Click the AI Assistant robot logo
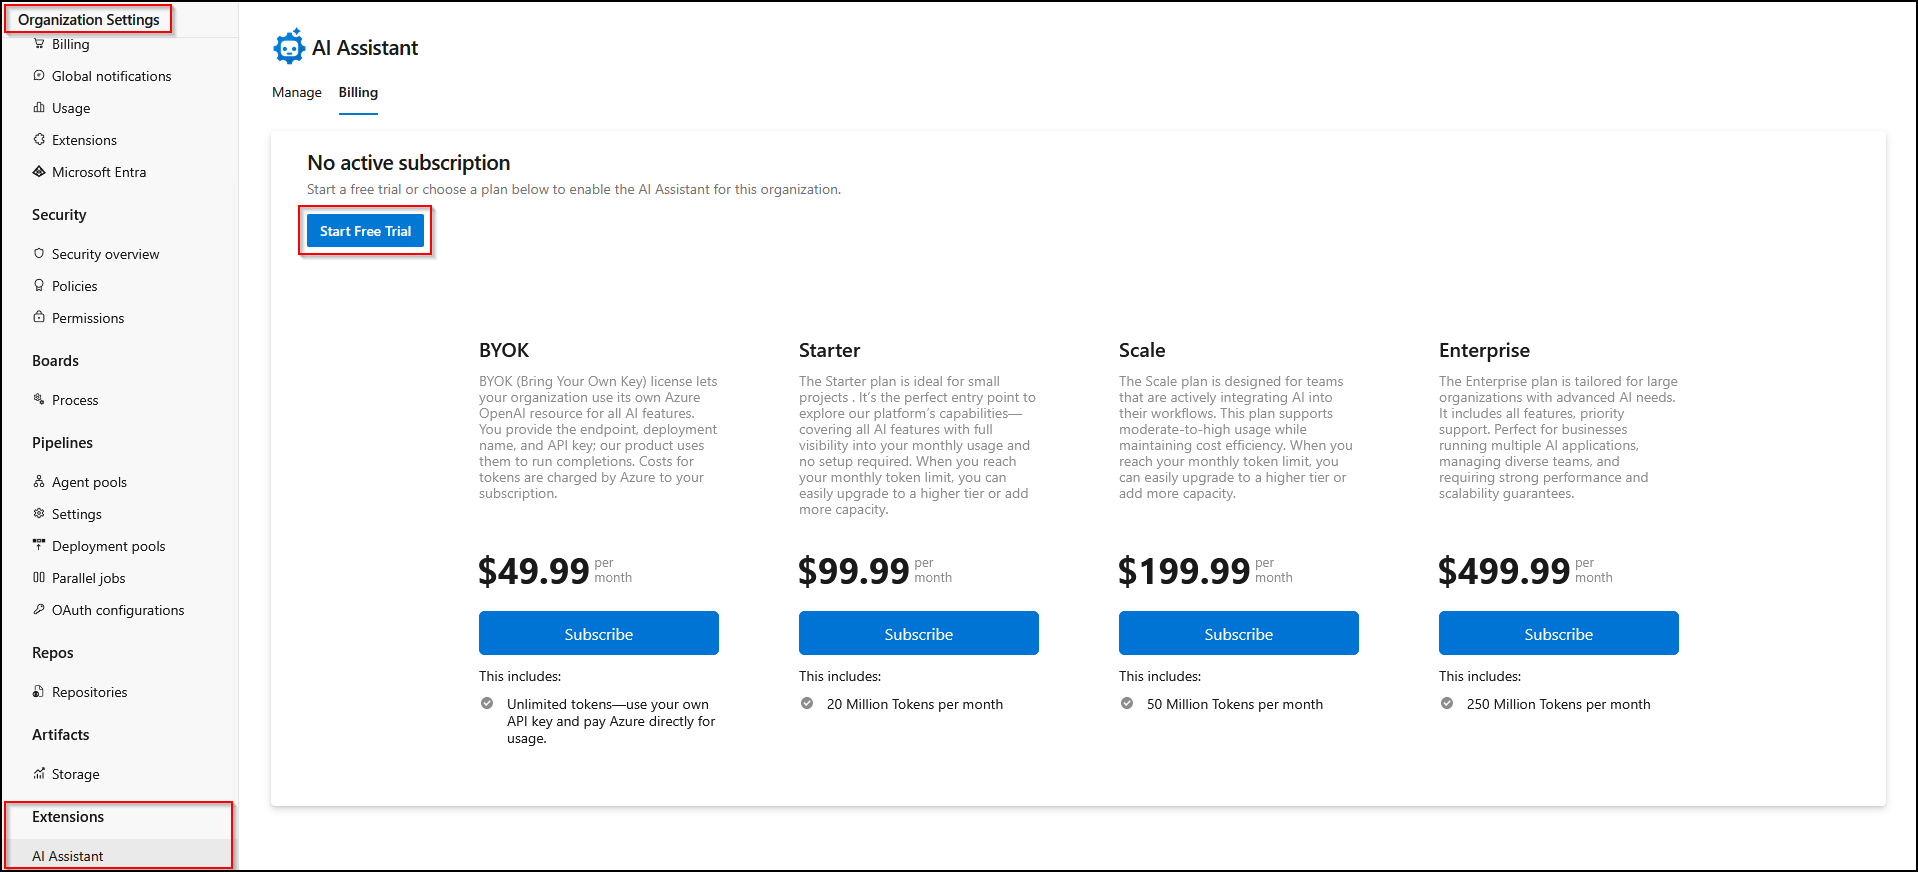This screenshot has height=872, width=1918. tap(289, 47)
